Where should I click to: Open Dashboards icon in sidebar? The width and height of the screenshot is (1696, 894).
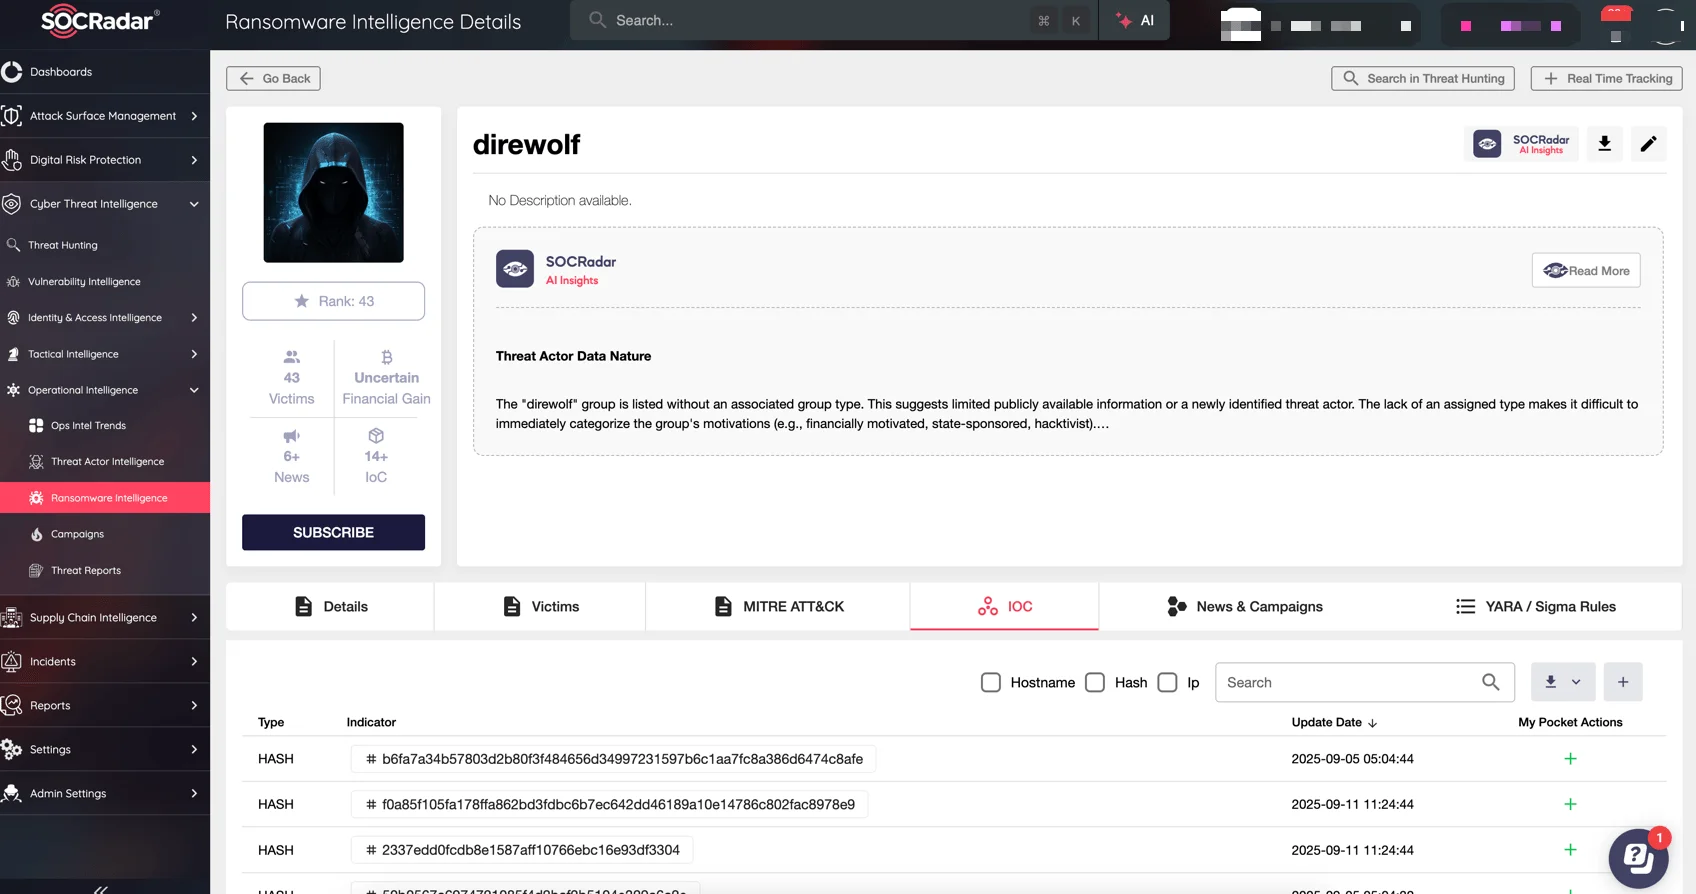12,72
